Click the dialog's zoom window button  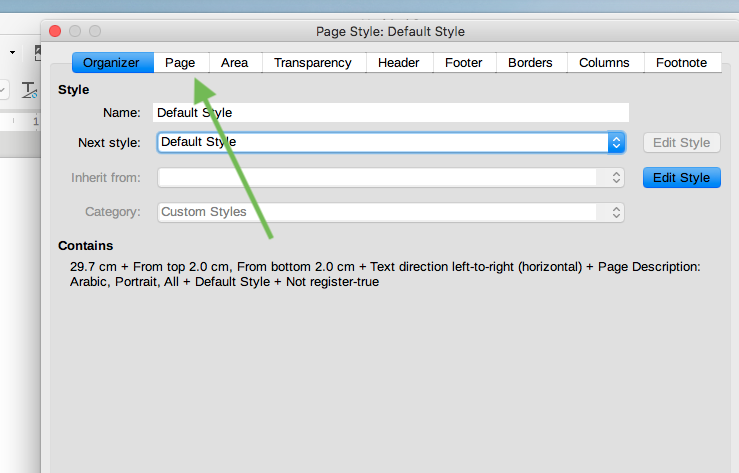coord(95,32)
